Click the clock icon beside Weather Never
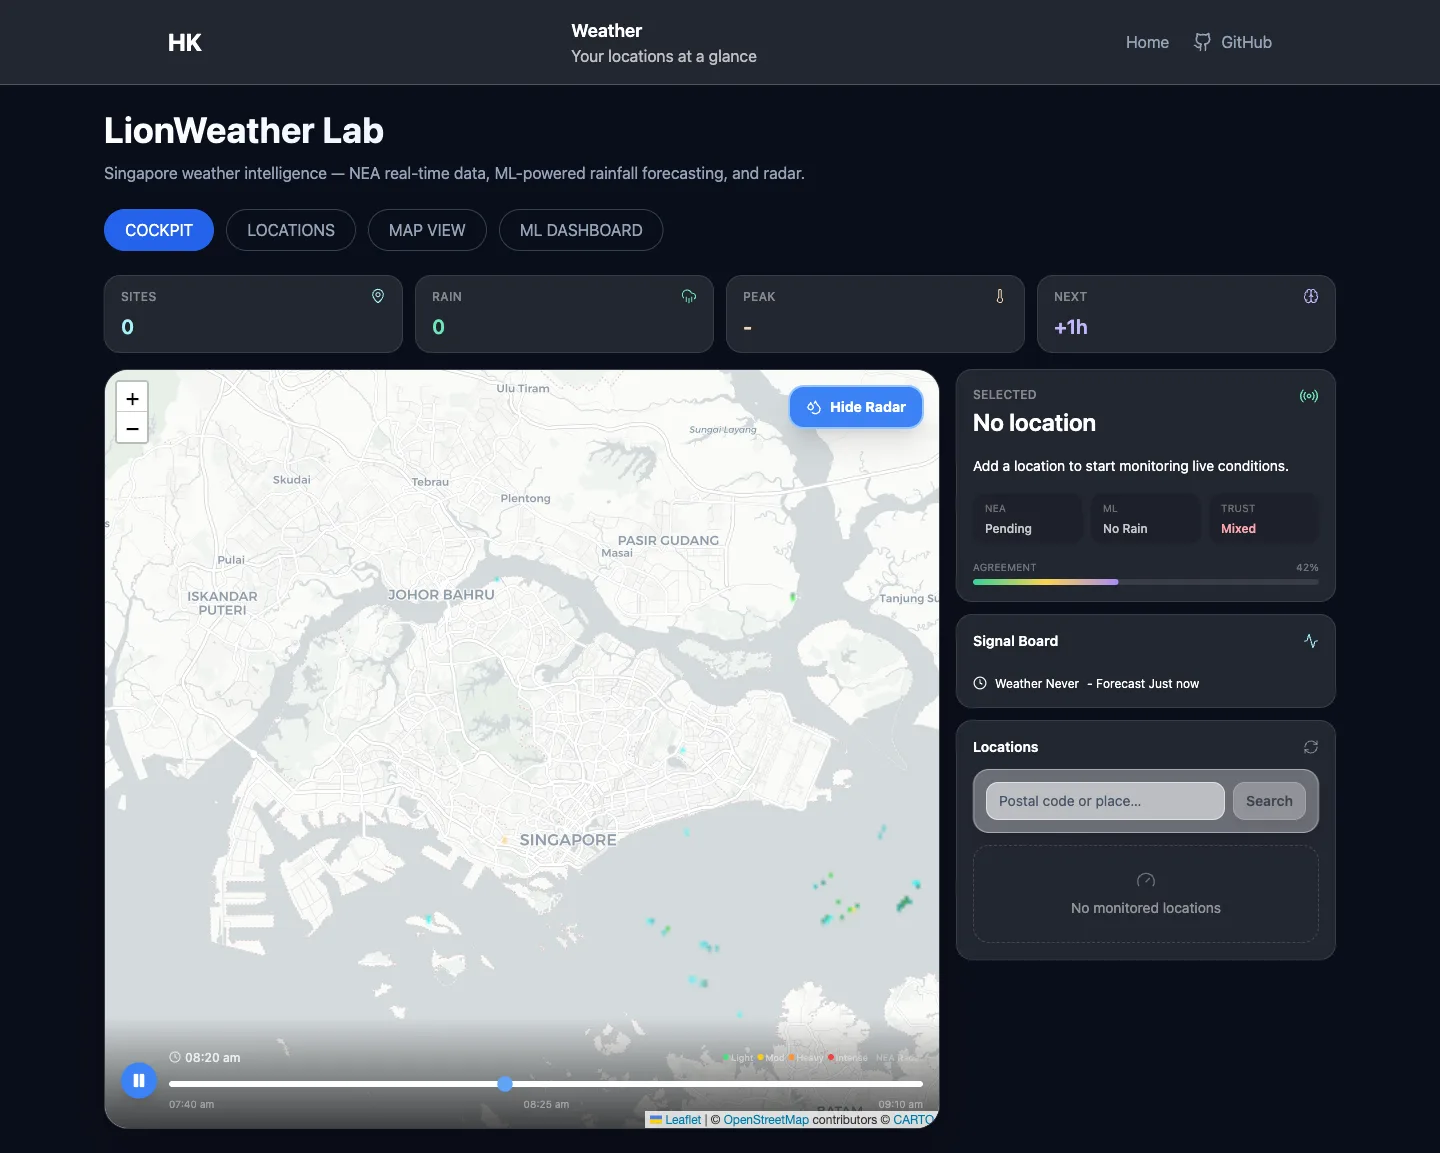This screenshot has height=1153, width=1440. coord(980,684)
